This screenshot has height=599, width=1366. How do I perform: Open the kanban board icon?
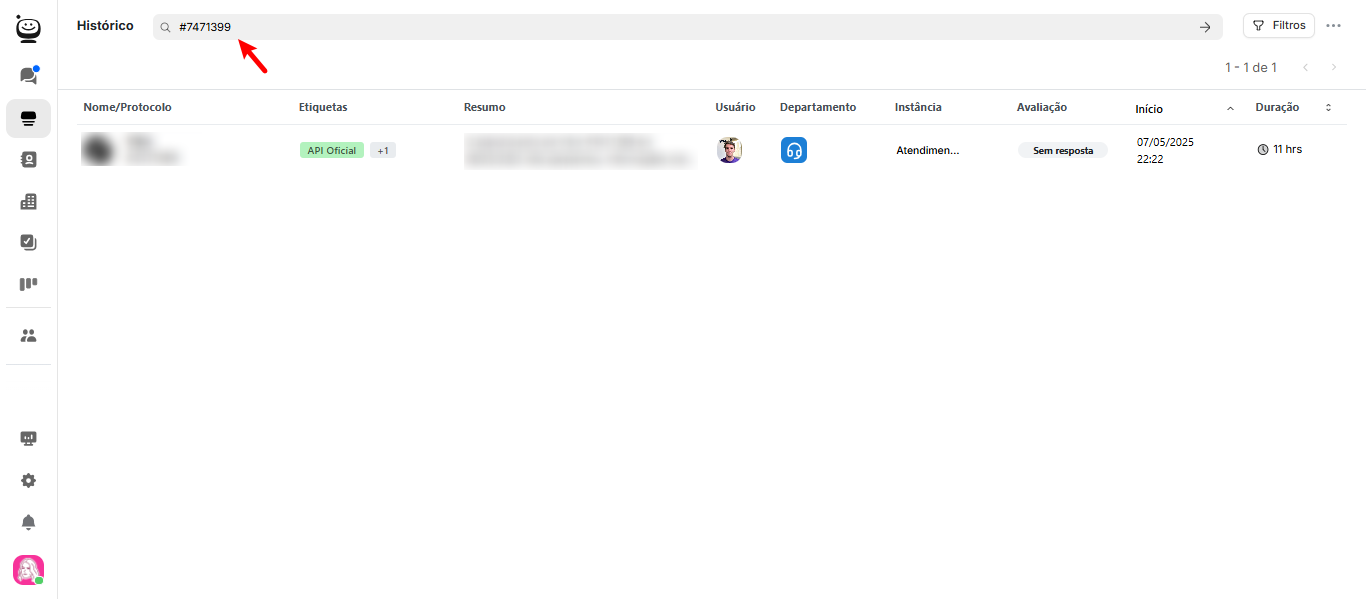28,284
